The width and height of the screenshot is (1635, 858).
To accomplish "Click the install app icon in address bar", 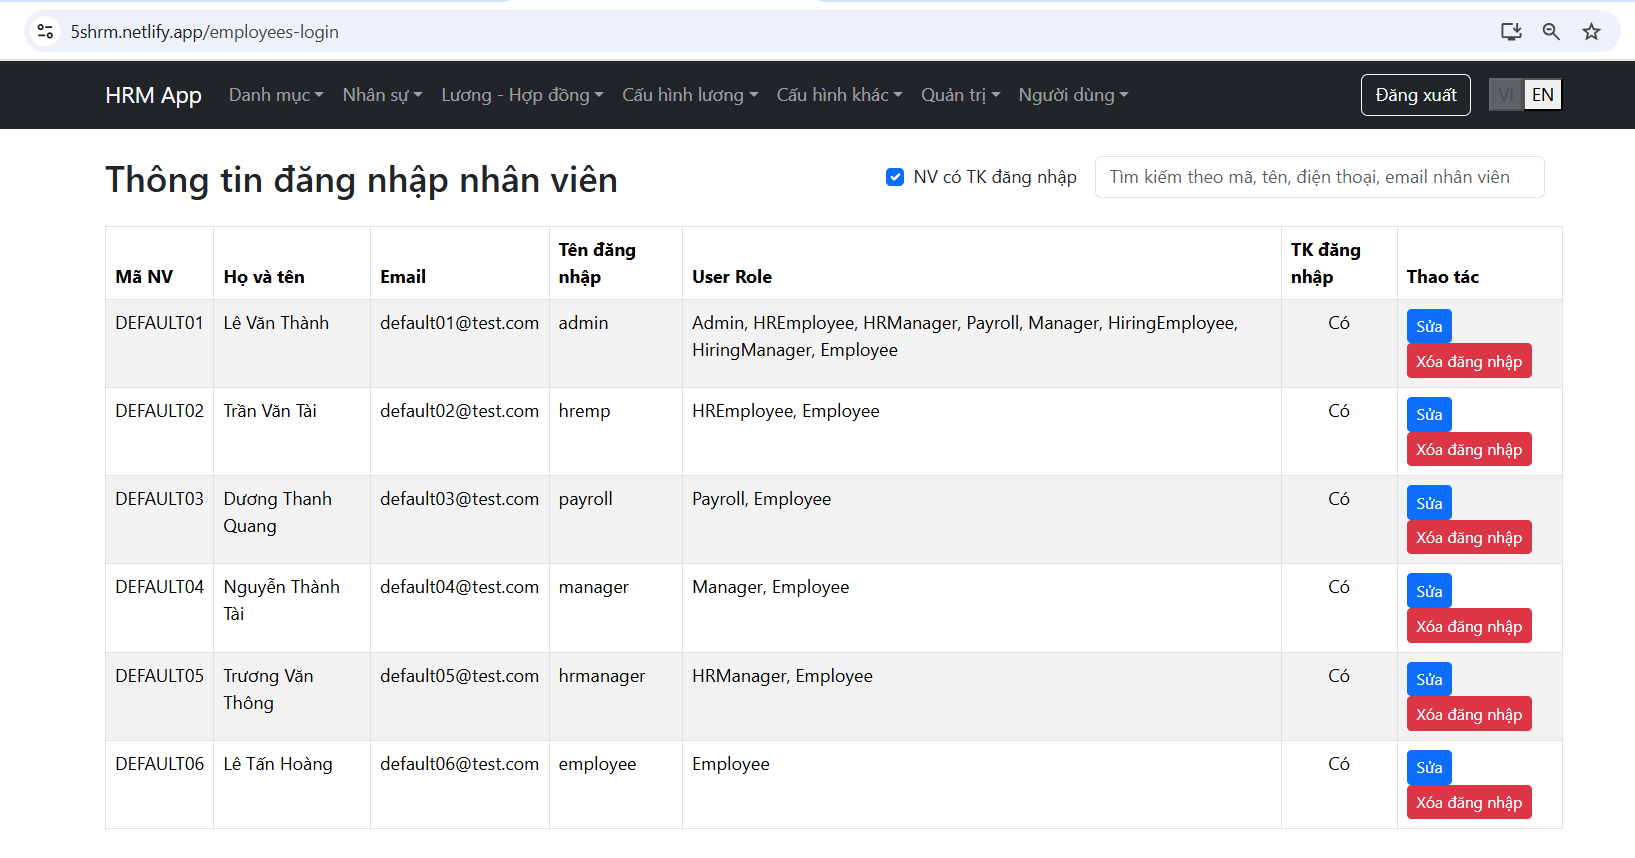I will 1511,31.
